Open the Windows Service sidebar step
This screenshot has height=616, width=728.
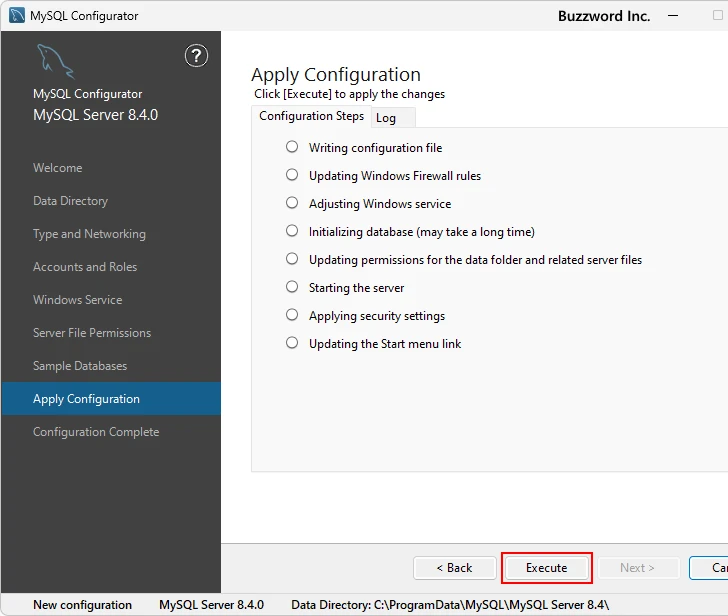pyautogui.click(x=78, y=300)
